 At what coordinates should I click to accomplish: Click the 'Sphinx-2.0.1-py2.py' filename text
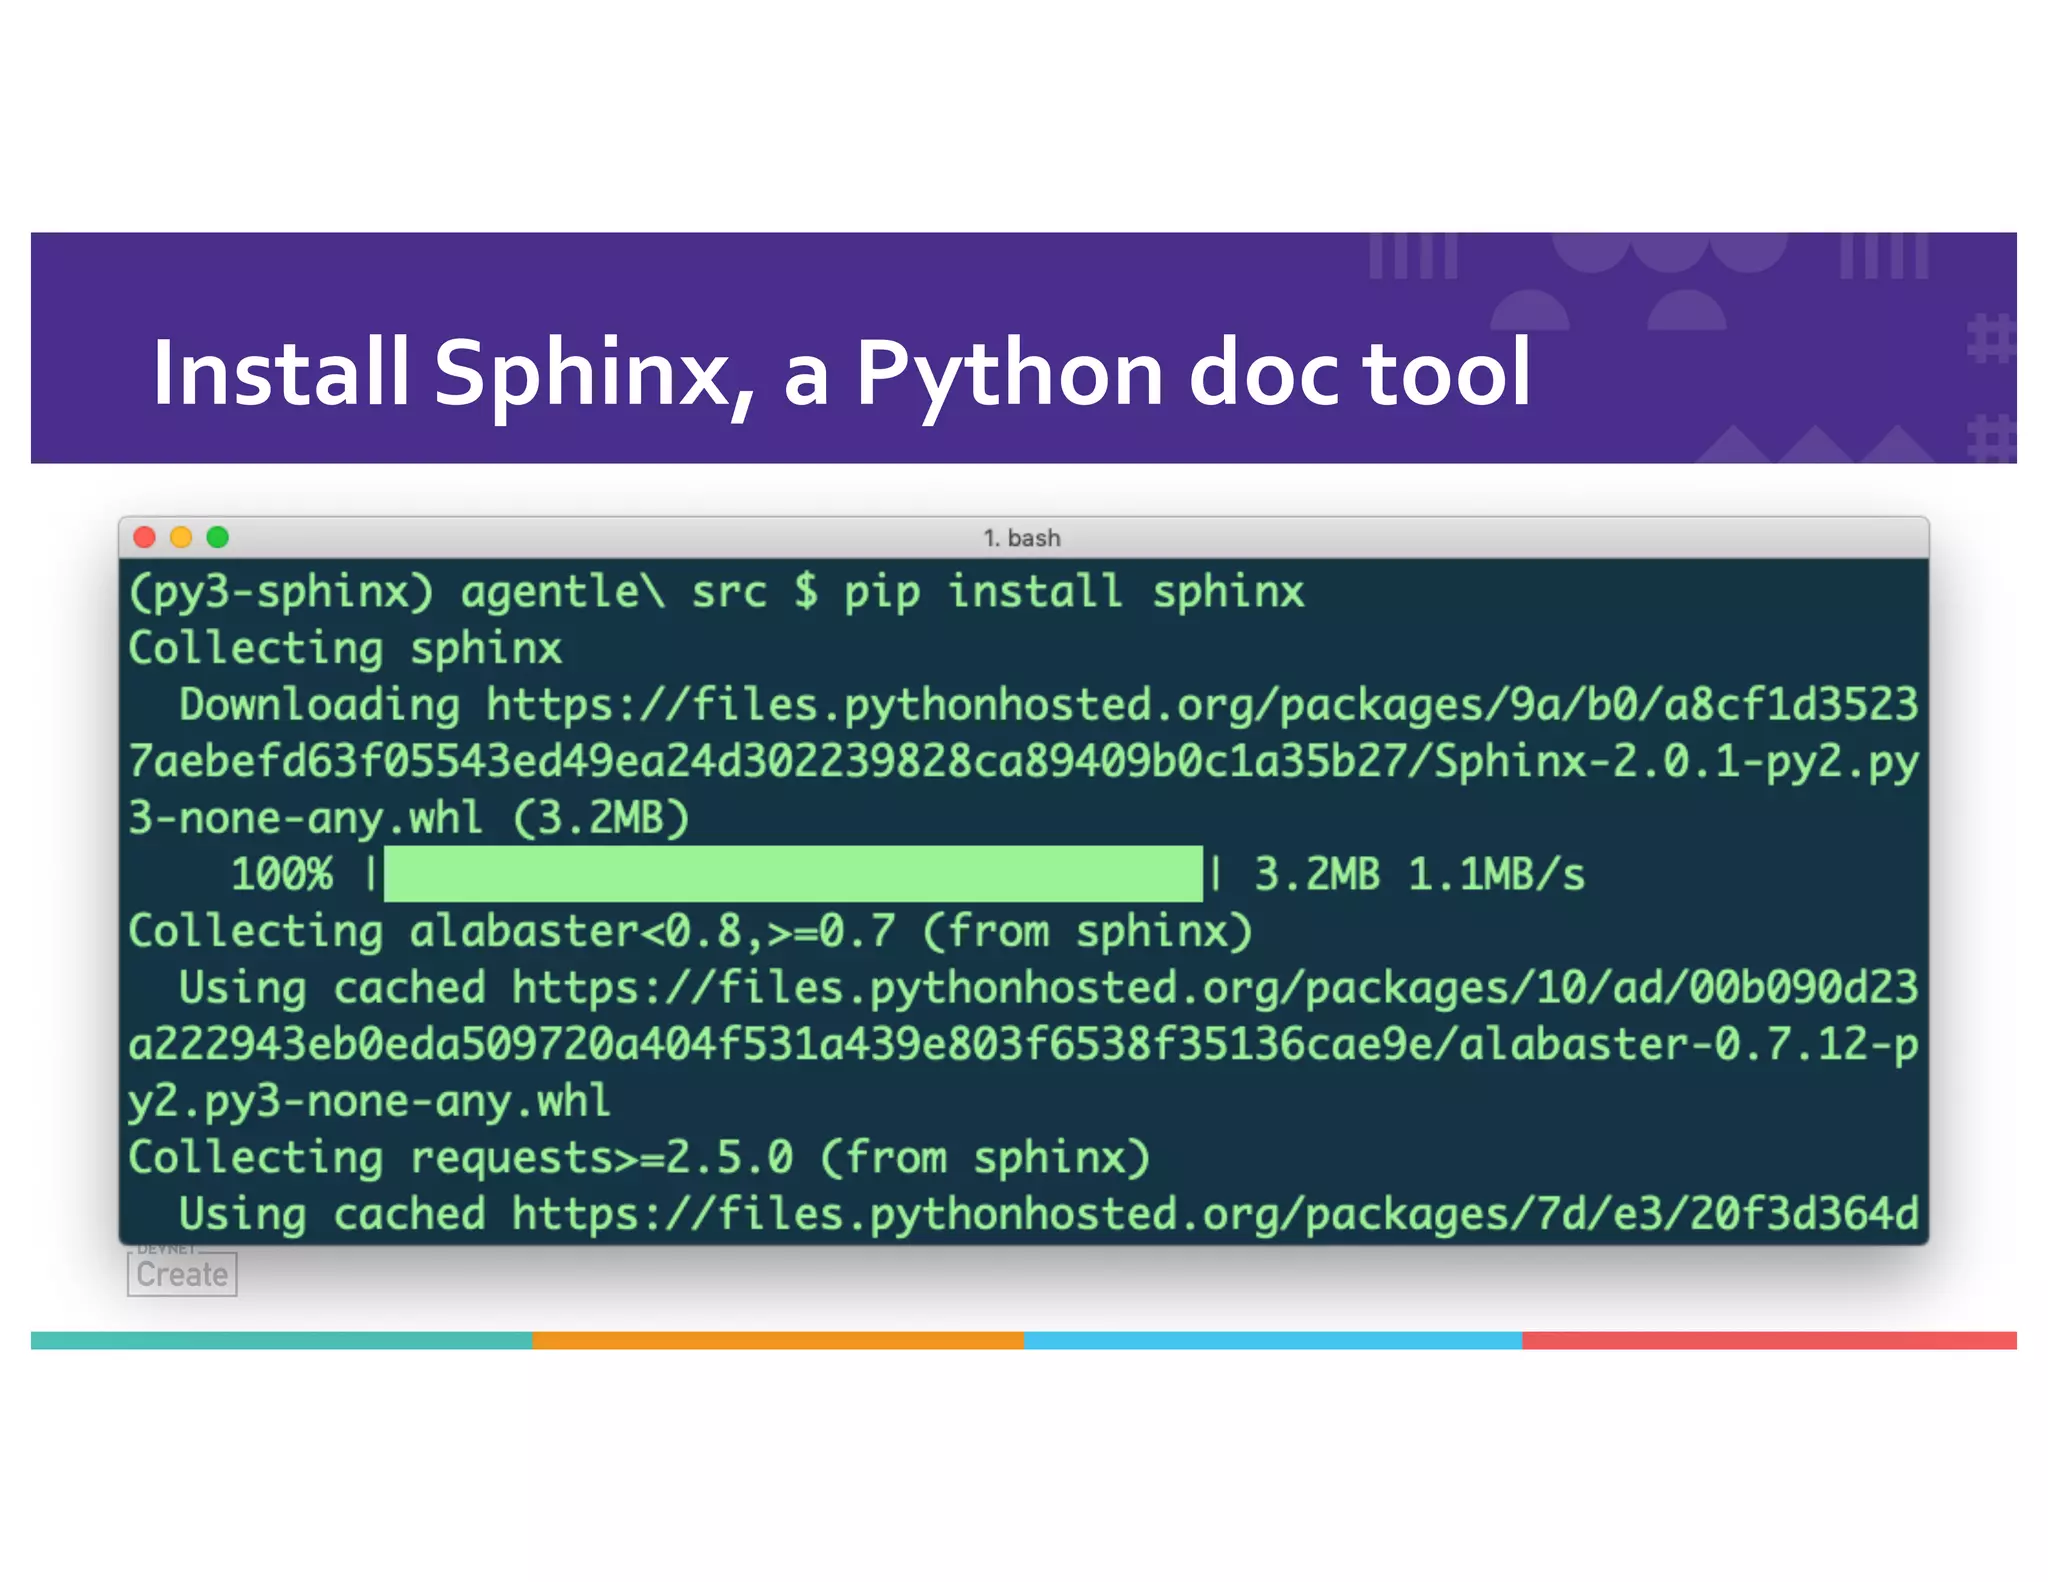point(1677,761)
